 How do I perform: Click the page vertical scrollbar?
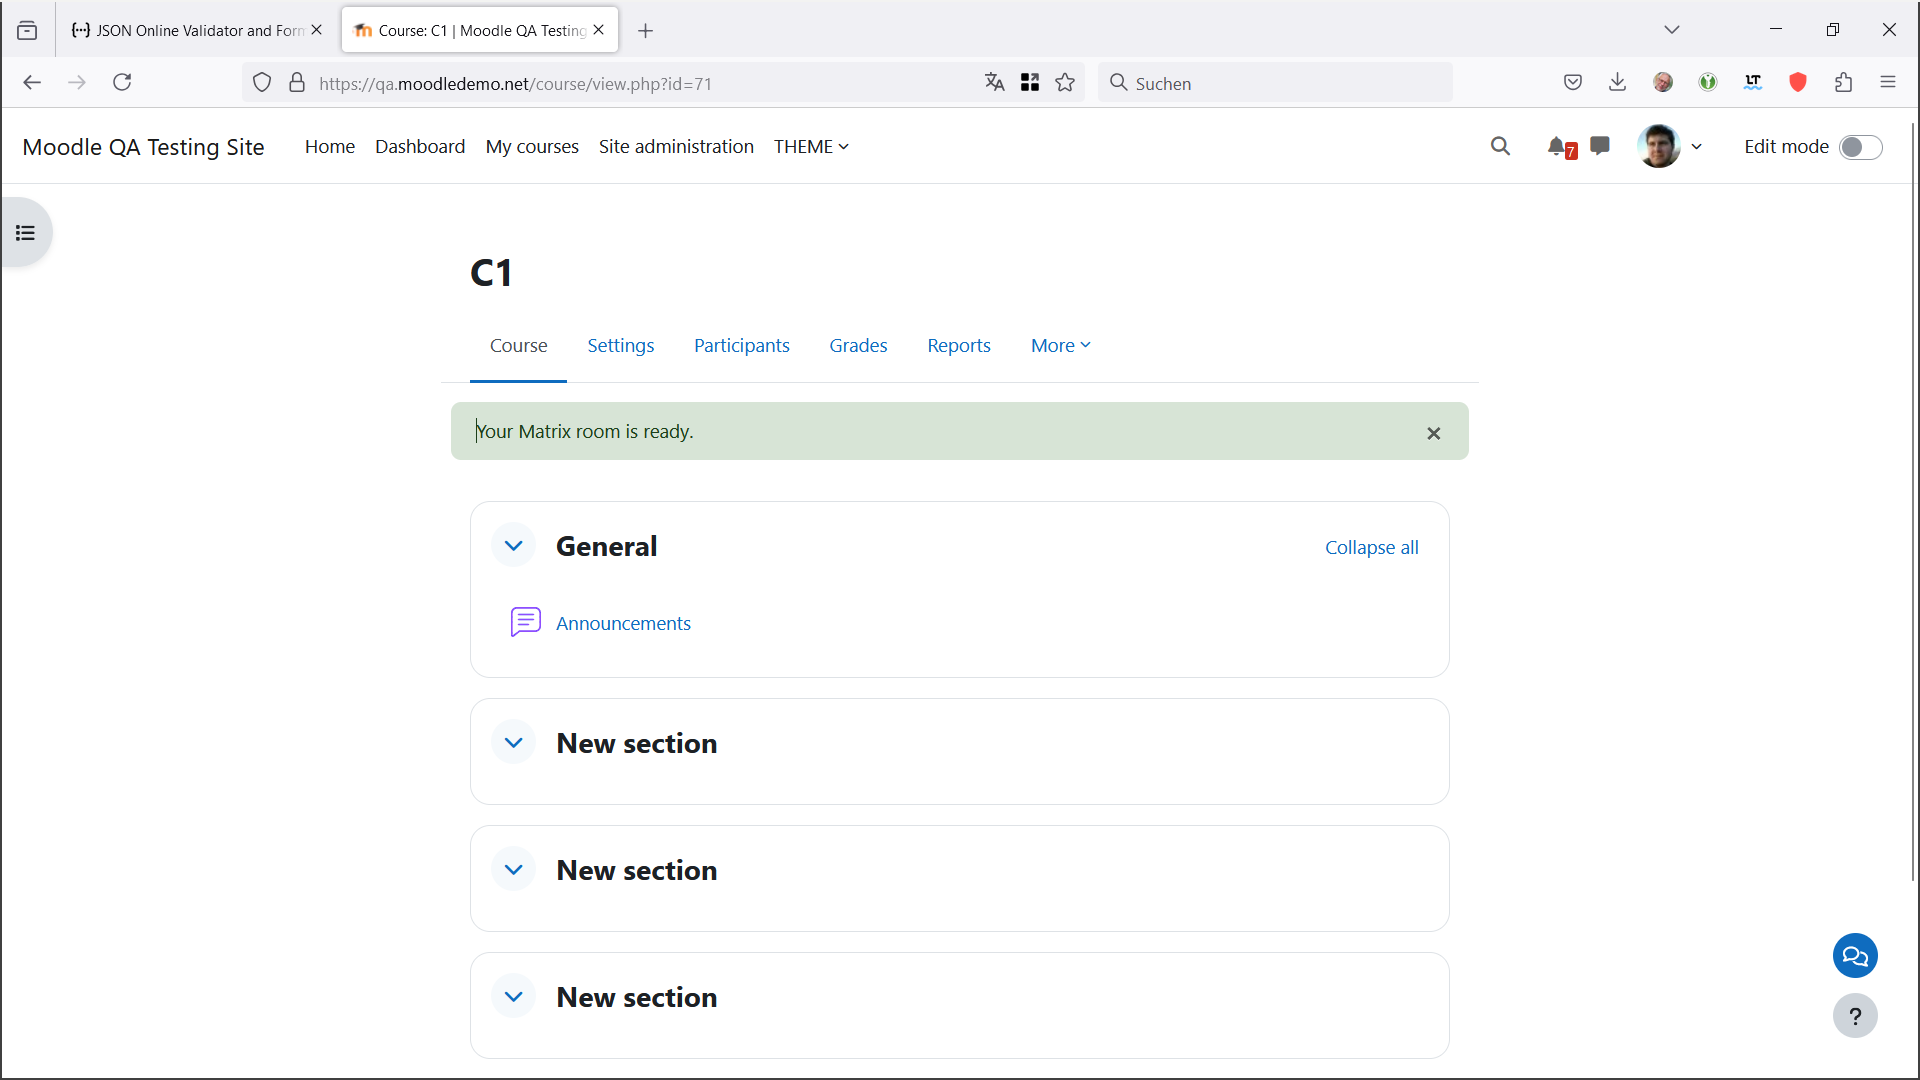(1913, 500)
